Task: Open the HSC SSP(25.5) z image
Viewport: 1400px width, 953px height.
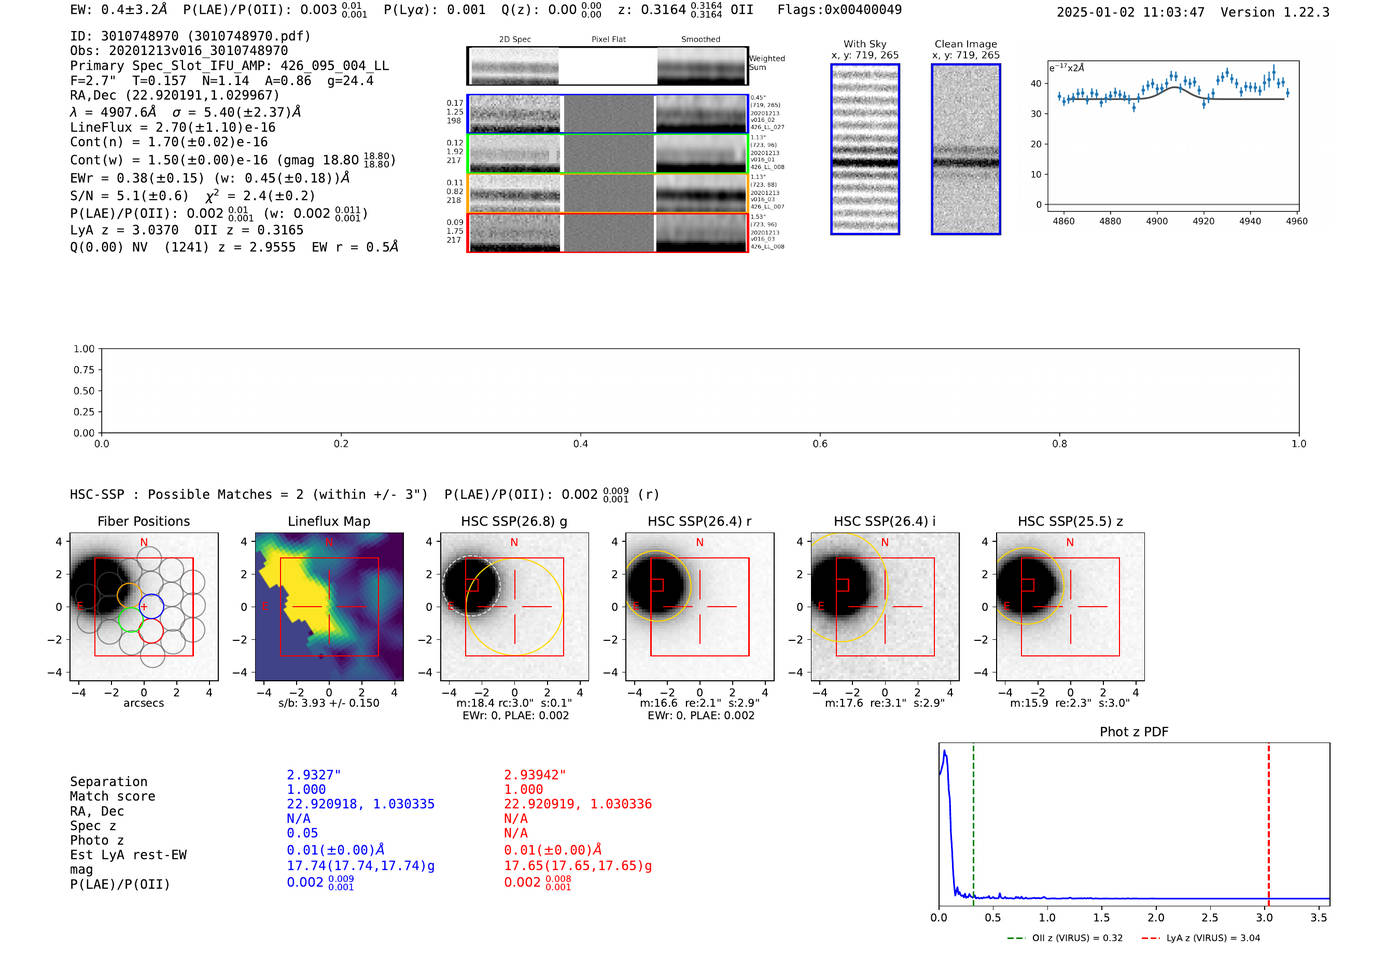Action: pos(1070,607)
